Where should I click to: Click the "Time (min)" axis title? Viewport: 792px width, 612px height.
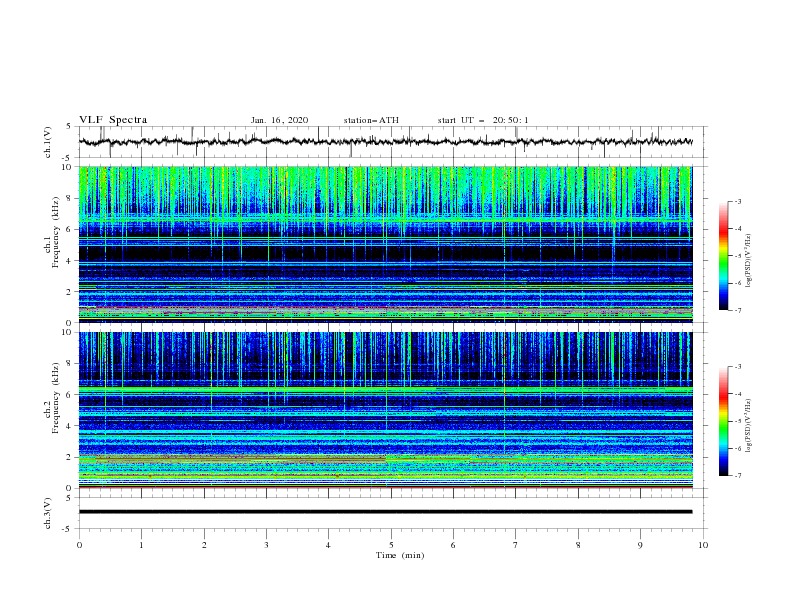pos(400,555)
